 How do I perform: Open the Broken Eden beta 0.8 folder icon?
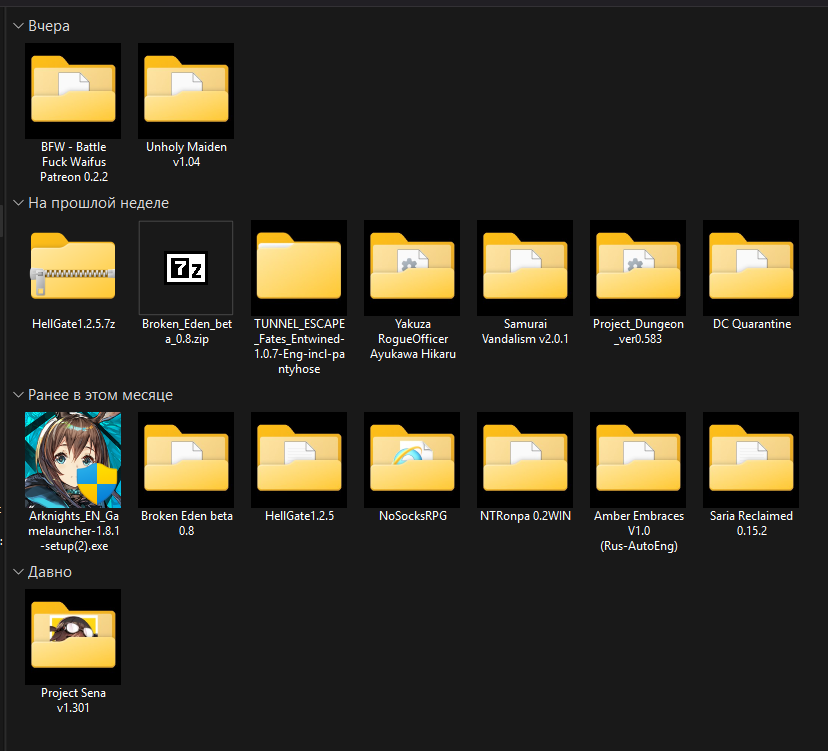click(186, 459)
